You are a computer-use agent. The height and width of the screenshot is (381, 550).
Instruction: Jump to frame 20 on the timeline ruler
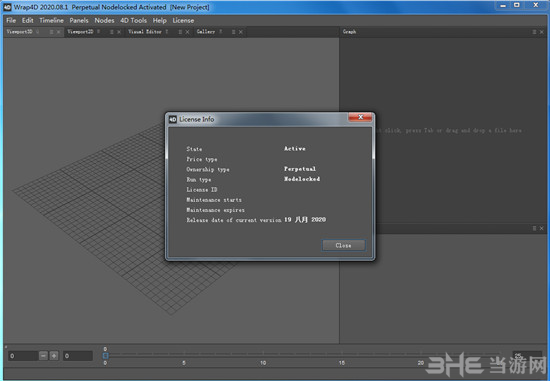(421, 363)
